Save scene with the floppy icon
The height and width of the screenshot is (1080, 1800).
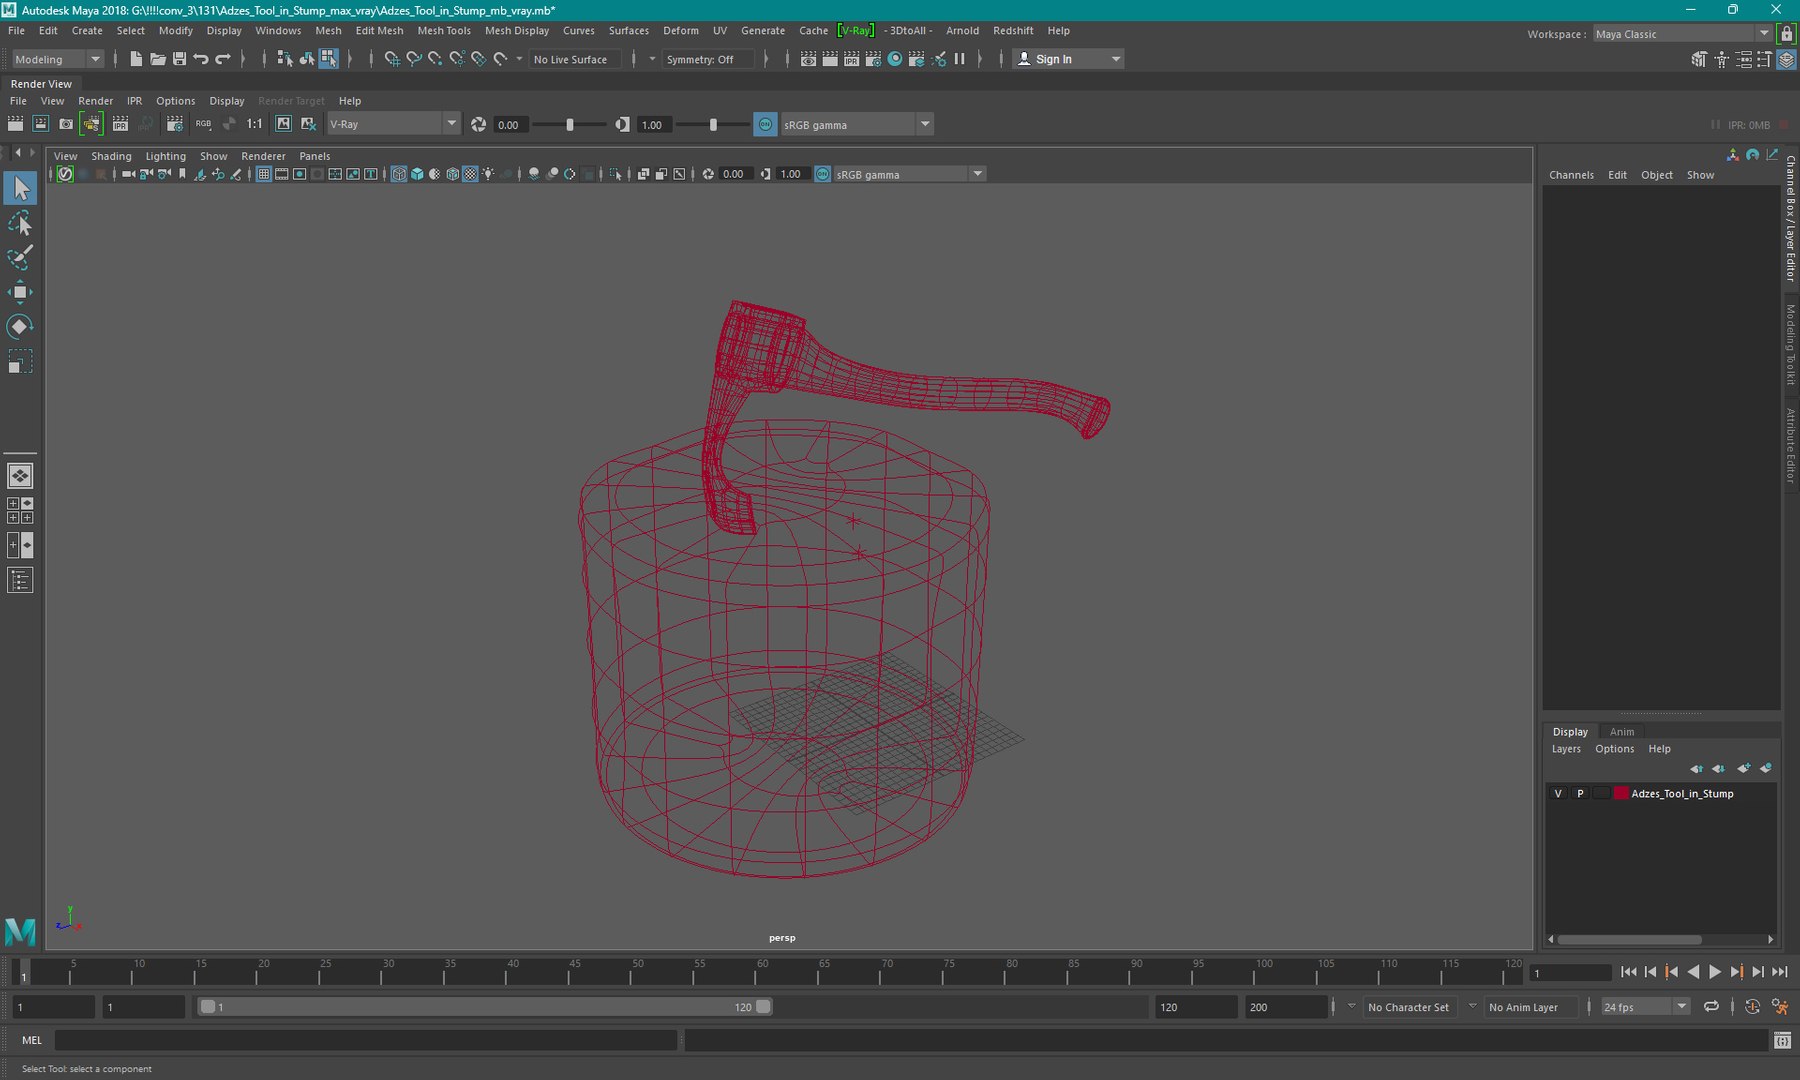(x=180, y=59)
